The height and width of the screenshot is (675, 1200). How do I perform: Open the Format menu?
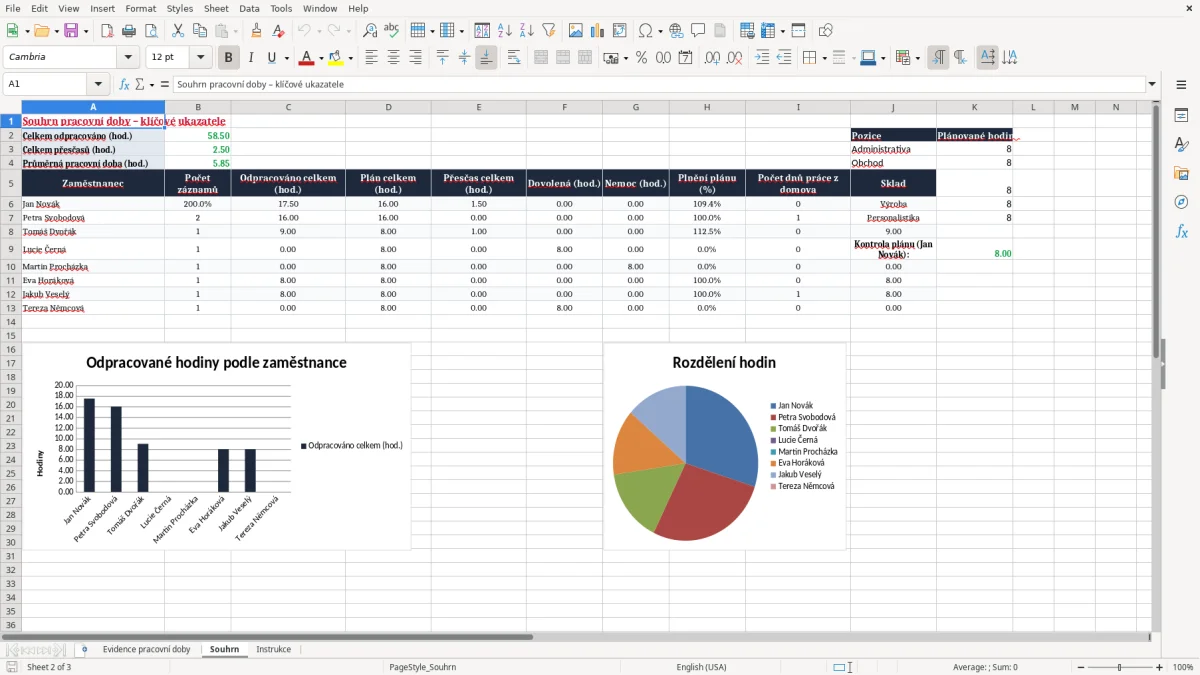click(140, 8)
